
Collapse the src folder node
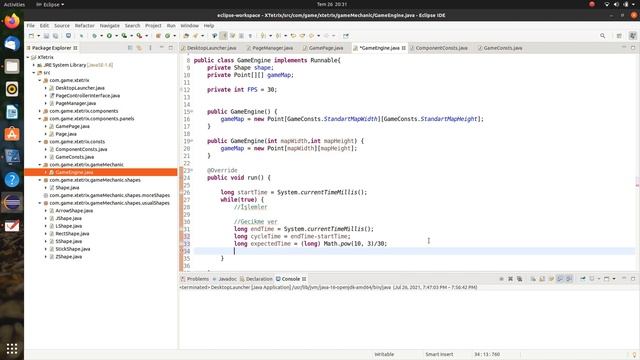(34, 73)
